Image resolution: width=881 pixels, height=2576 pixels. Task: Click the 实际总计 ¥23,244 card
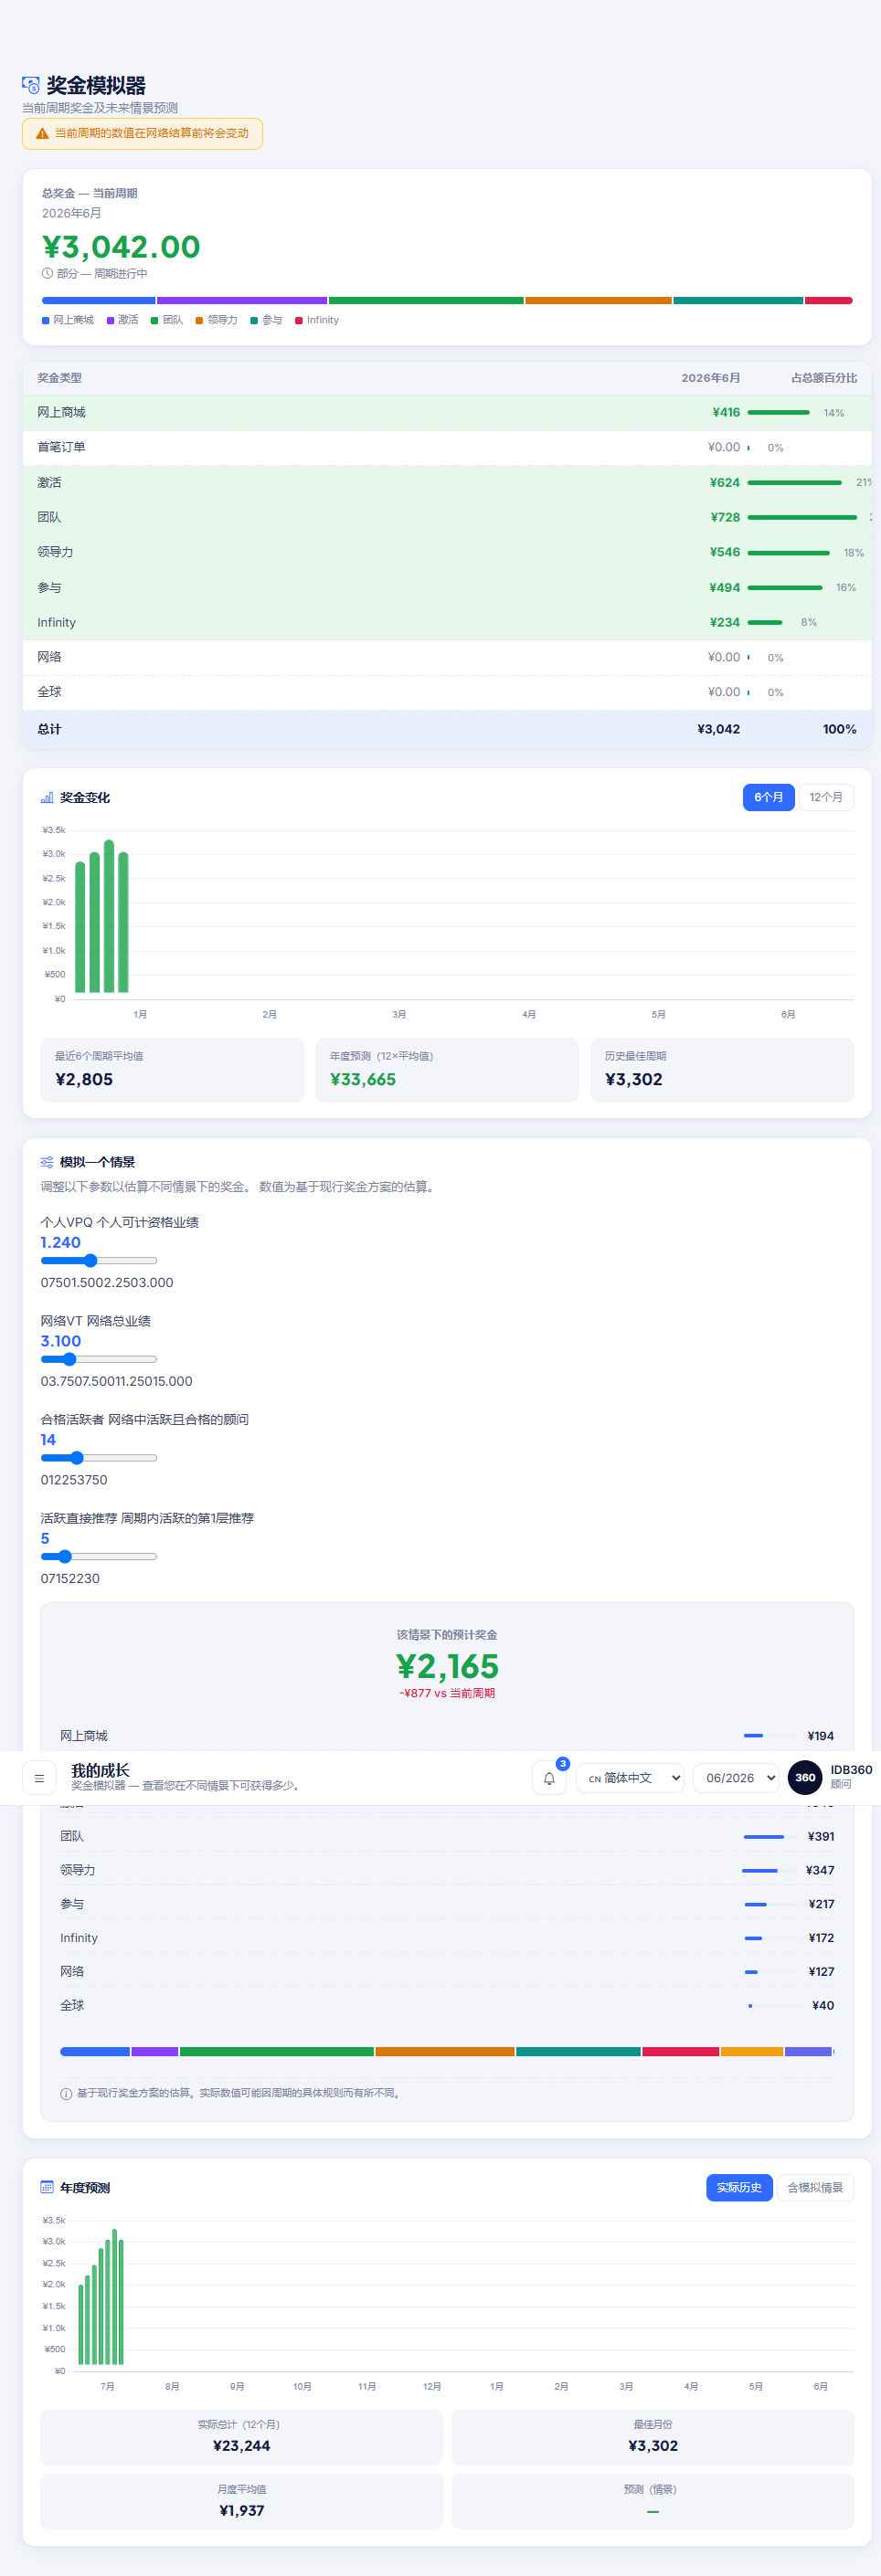(x=241, y=2437)
